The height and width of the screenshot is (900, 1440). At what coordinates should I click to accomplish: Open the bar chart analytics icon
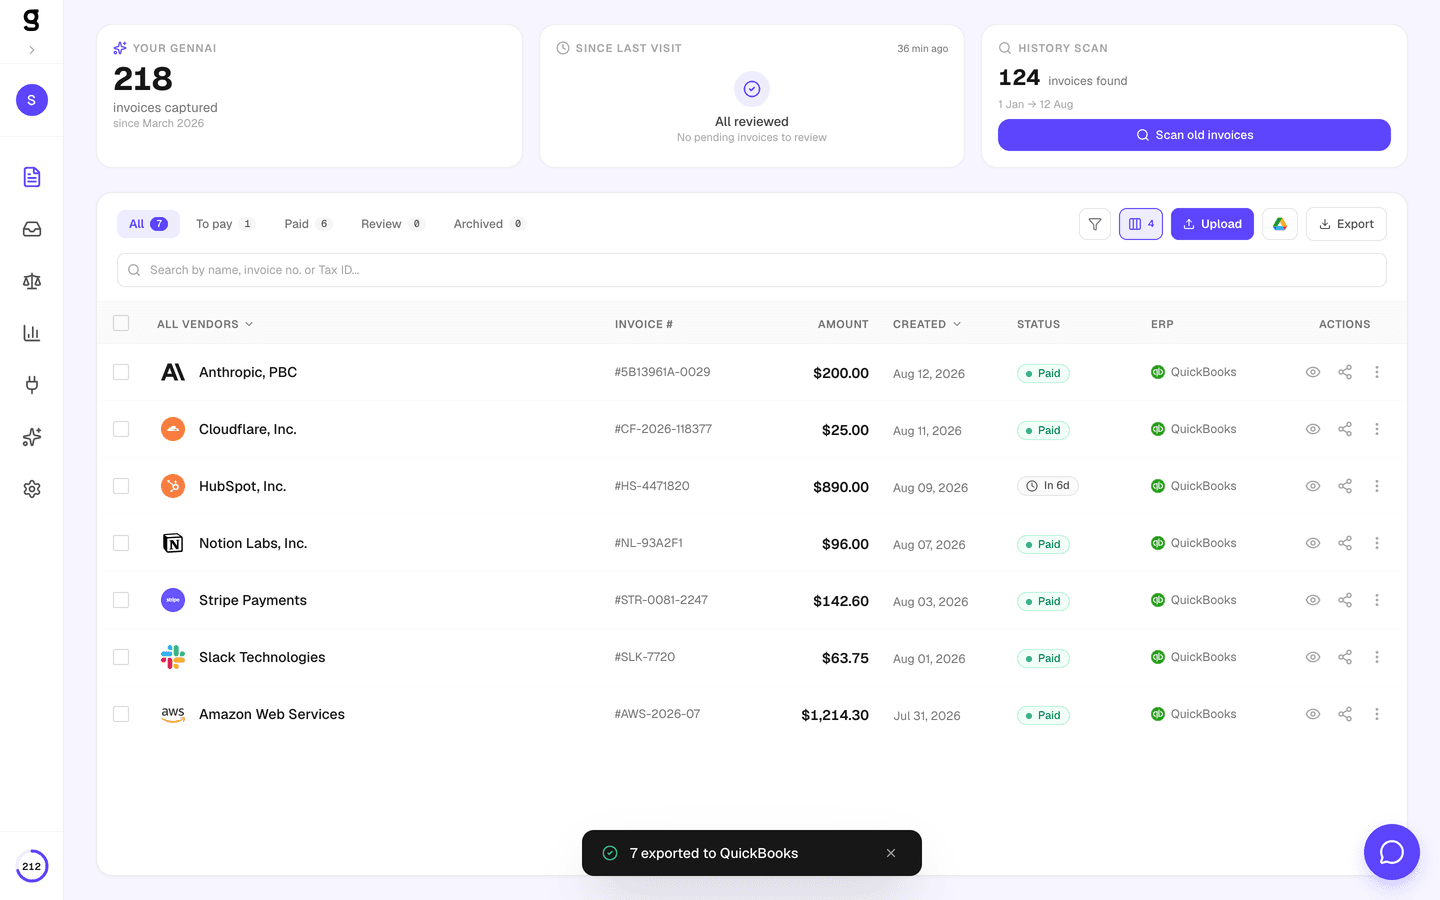coord(32,333)
